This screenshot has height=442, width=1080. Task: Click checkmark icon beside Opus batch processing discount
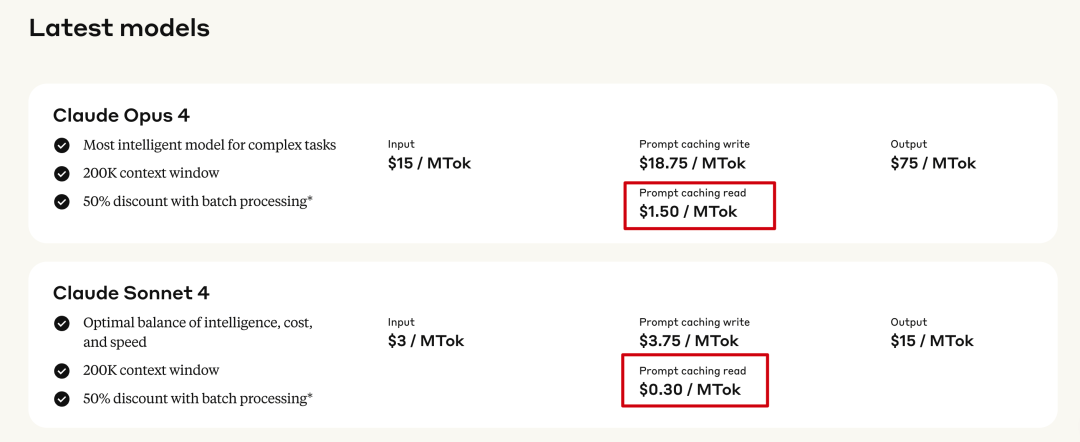click(x=62, y=202)
